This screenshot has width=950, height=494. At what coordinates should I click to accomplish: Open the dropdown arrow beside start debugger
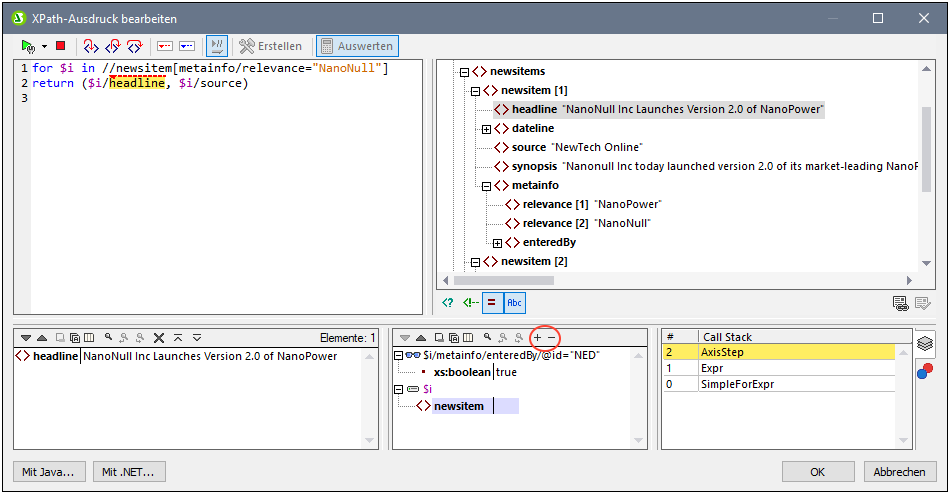coord(44,46)
